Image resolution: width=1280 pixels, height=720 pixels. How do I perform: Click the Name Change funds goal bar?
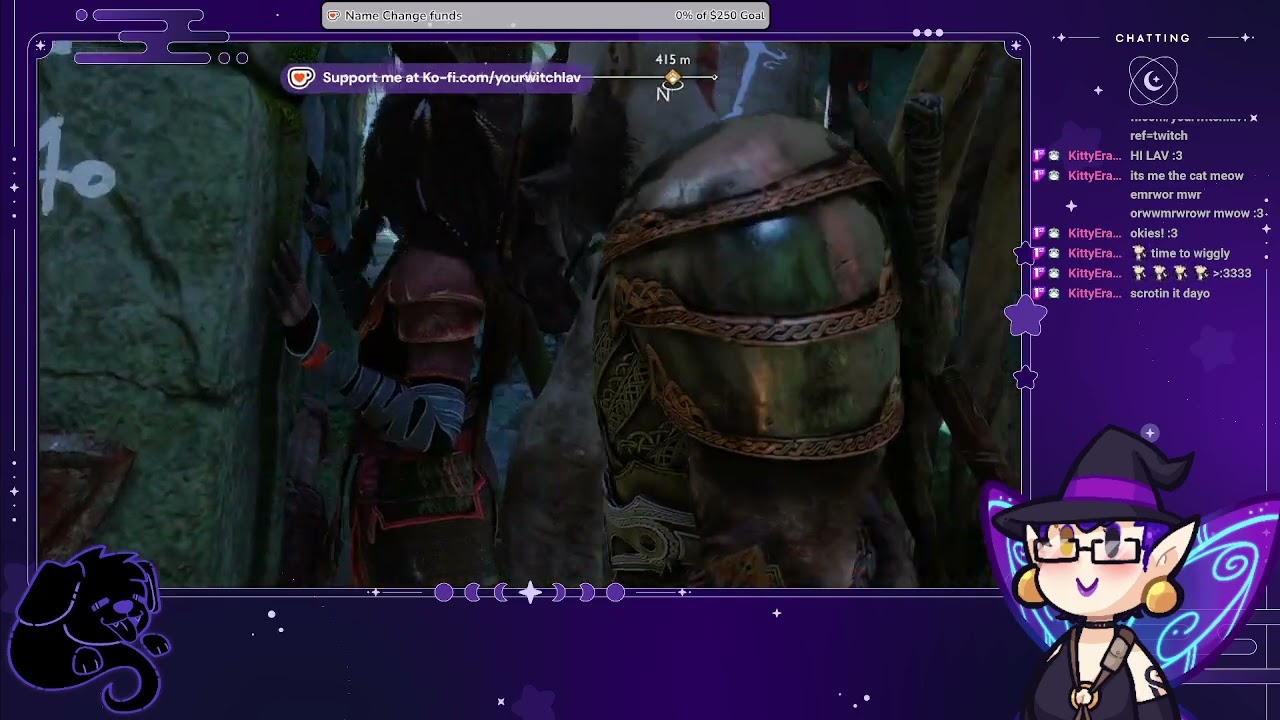pos(546,16)
